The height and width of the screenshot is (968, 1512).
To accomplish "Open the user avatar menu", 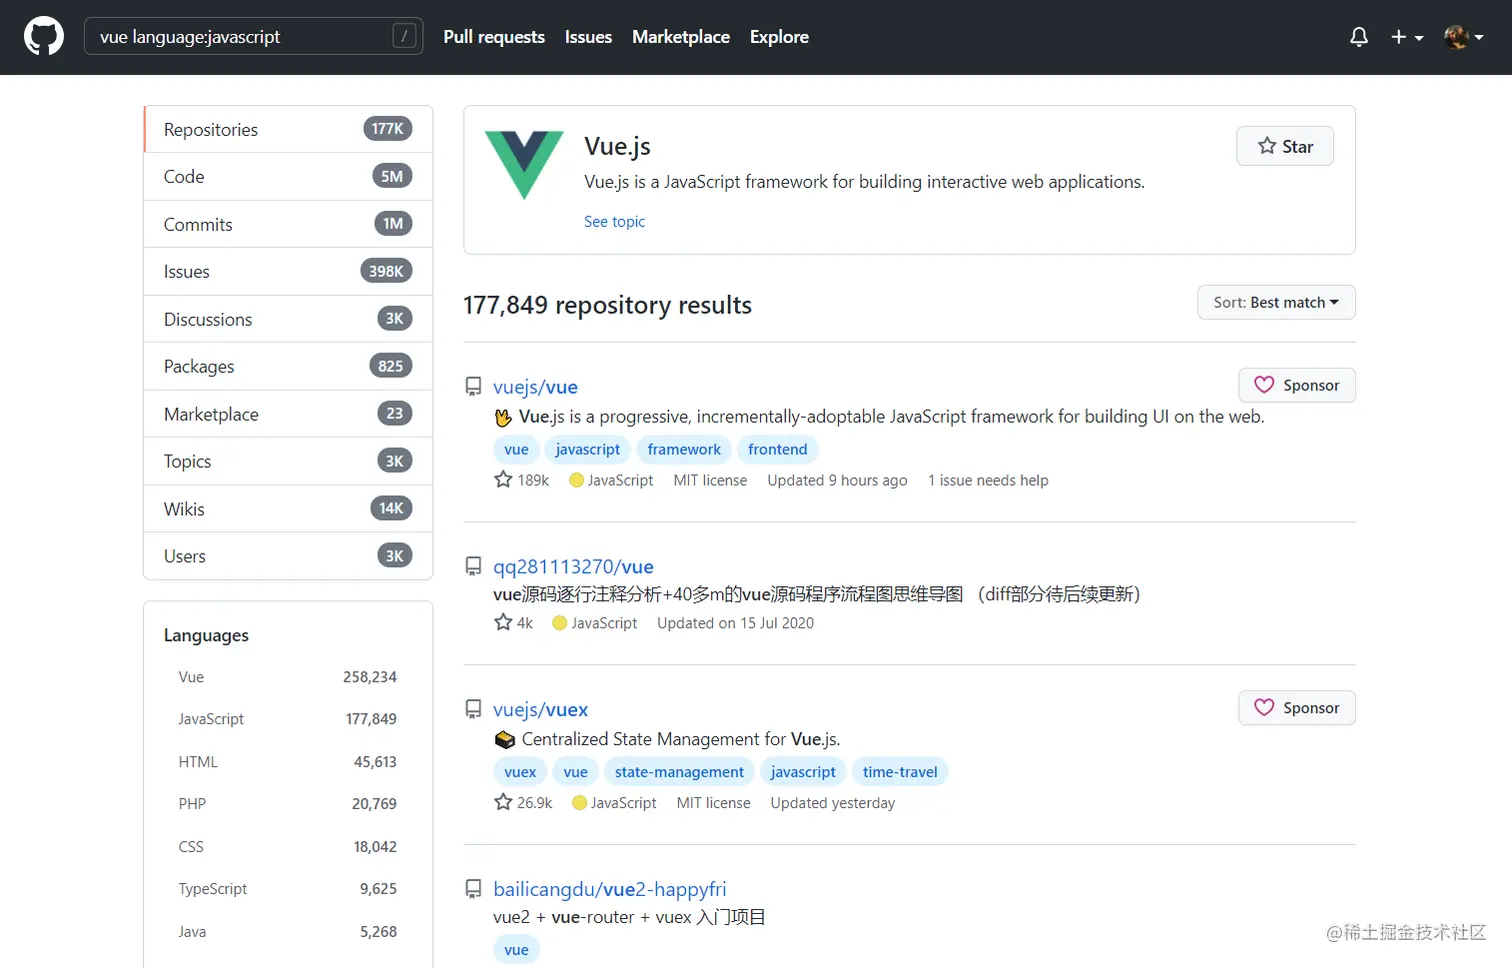I will point(1464,37).
